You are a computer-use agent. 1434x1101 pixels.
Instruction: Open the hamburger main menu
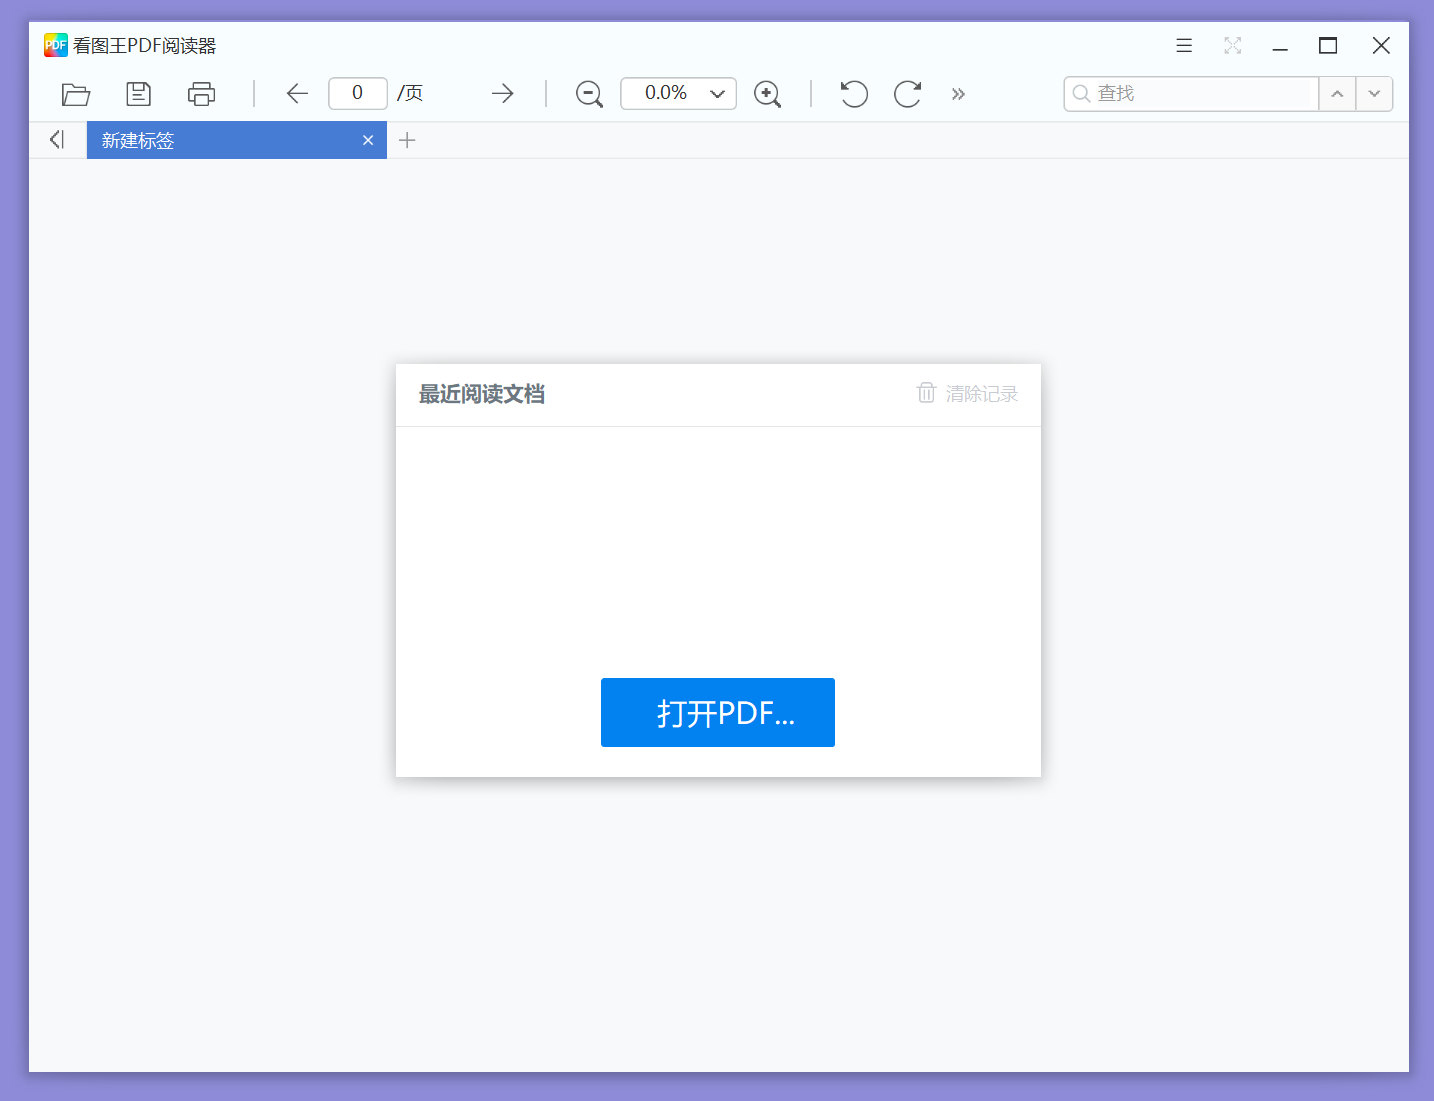click(x=1184, y=46)
